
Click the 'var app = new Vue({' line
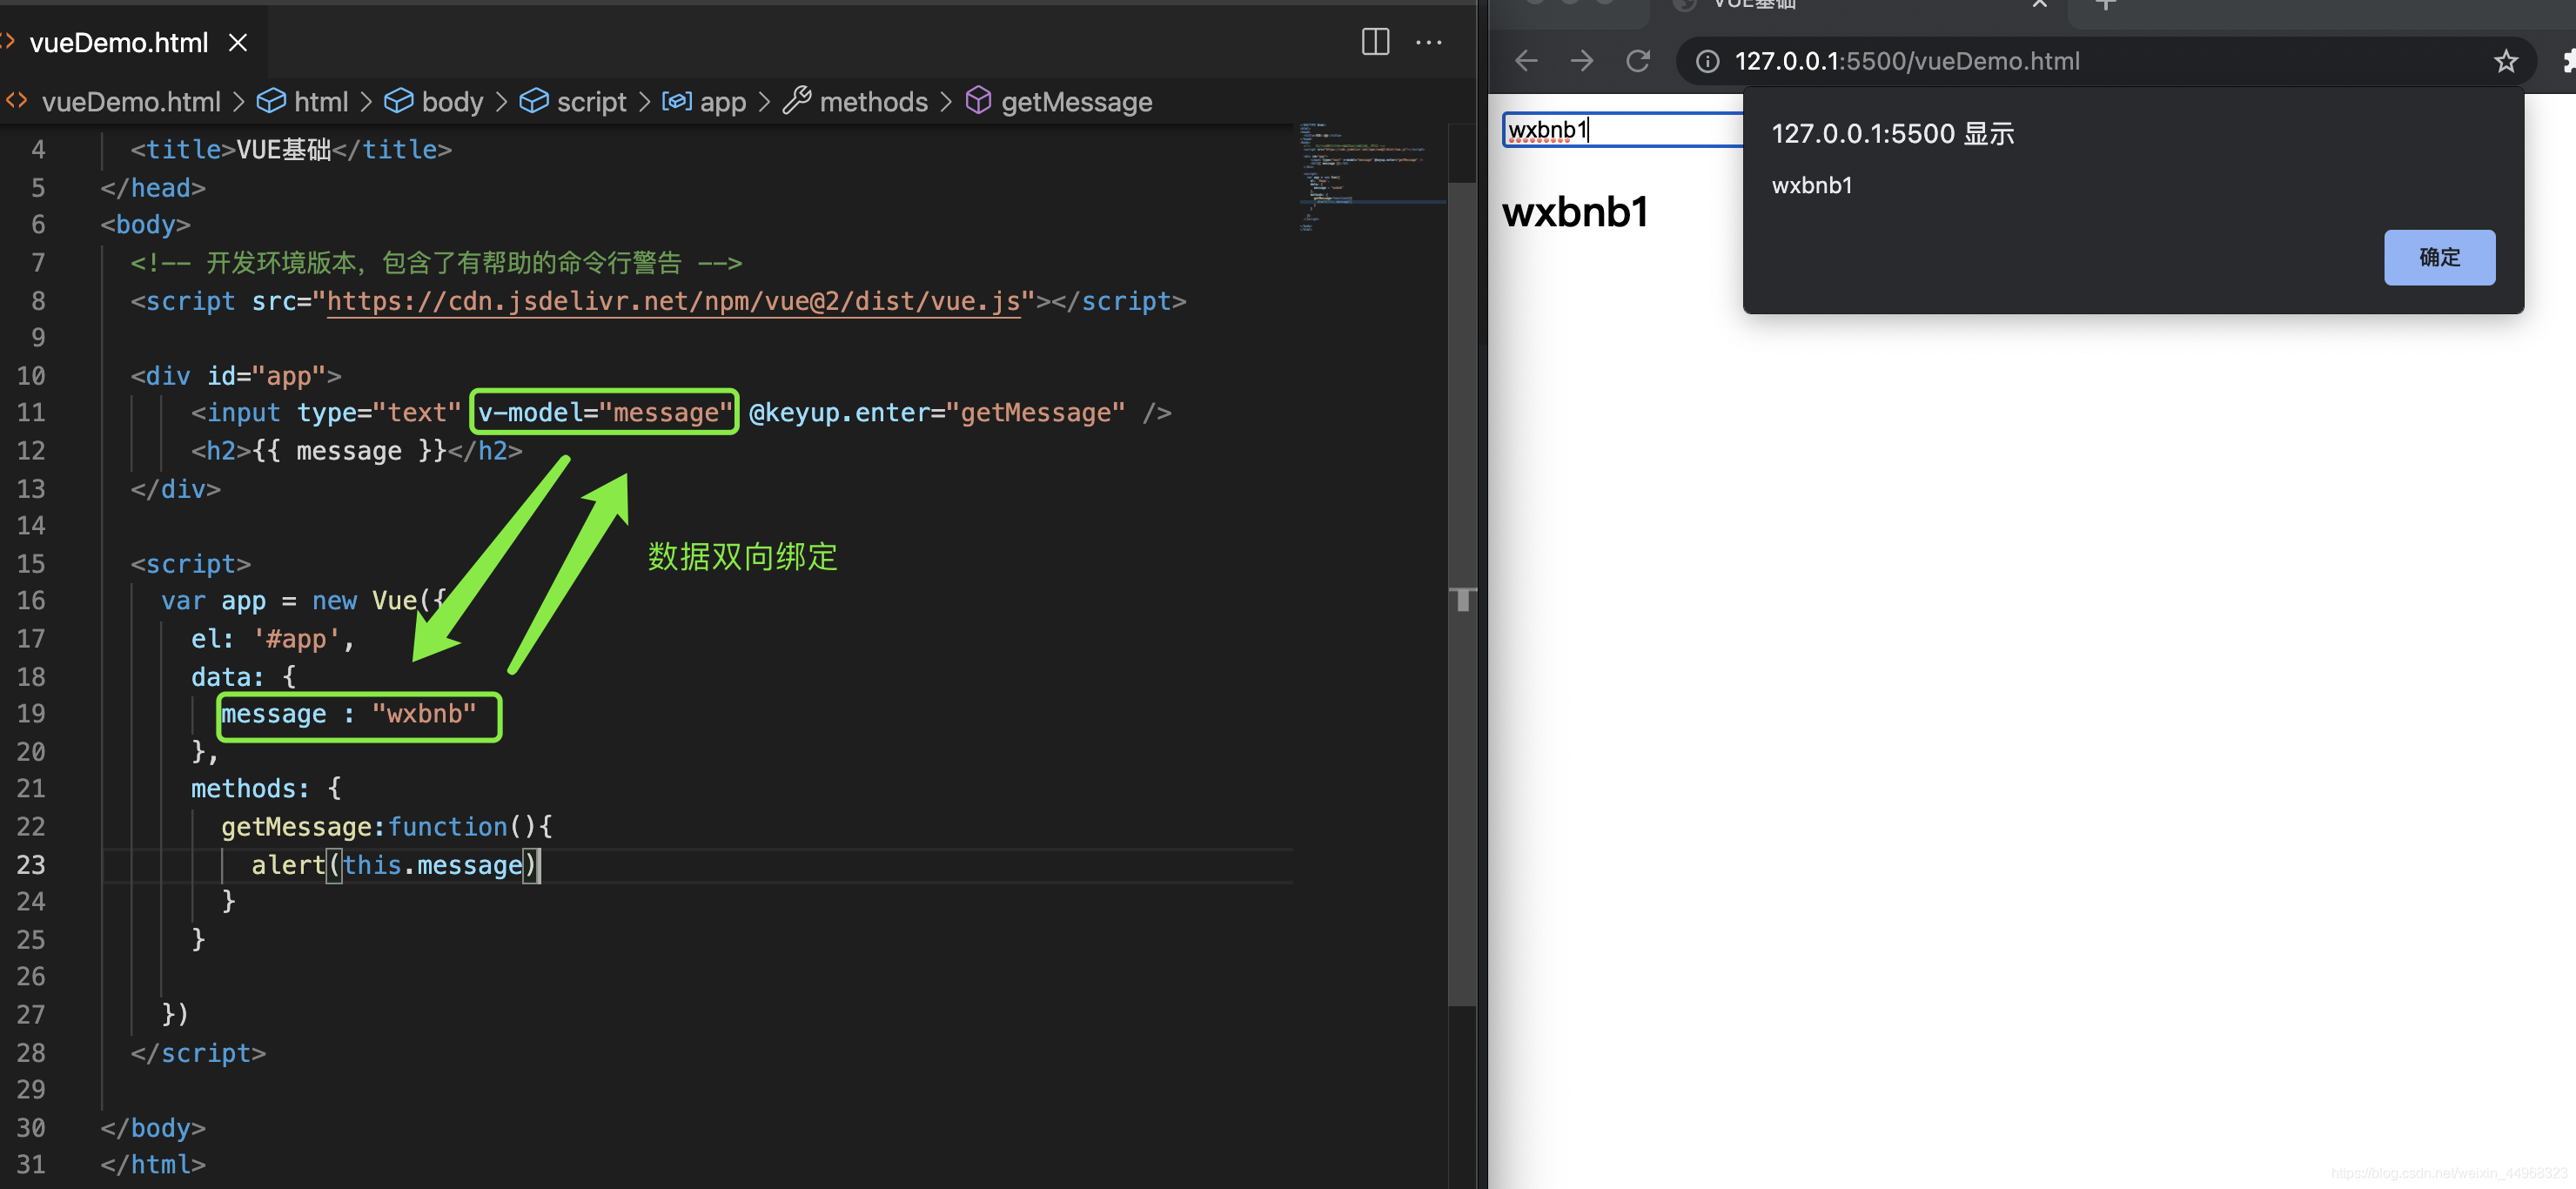coord(303,600)
